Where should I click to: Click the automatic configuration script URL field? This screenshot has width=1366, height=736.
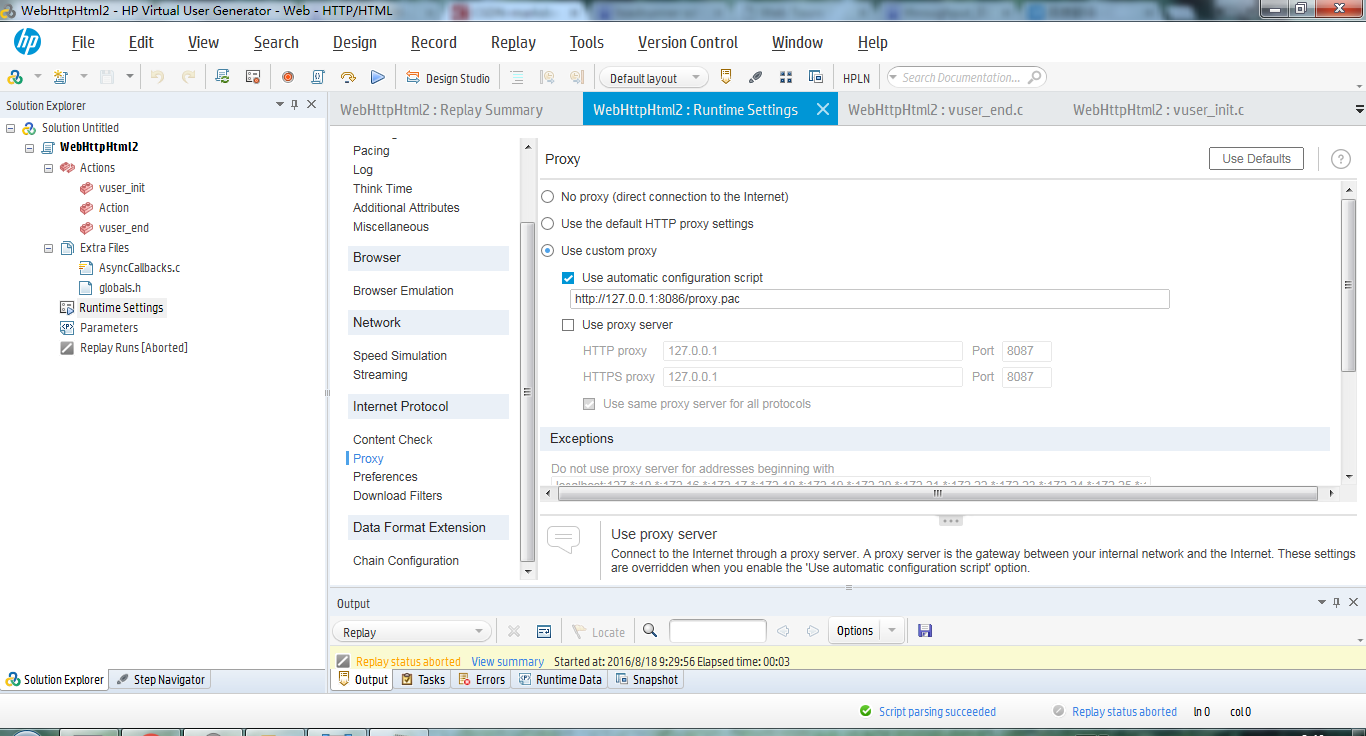click(869, 299)
